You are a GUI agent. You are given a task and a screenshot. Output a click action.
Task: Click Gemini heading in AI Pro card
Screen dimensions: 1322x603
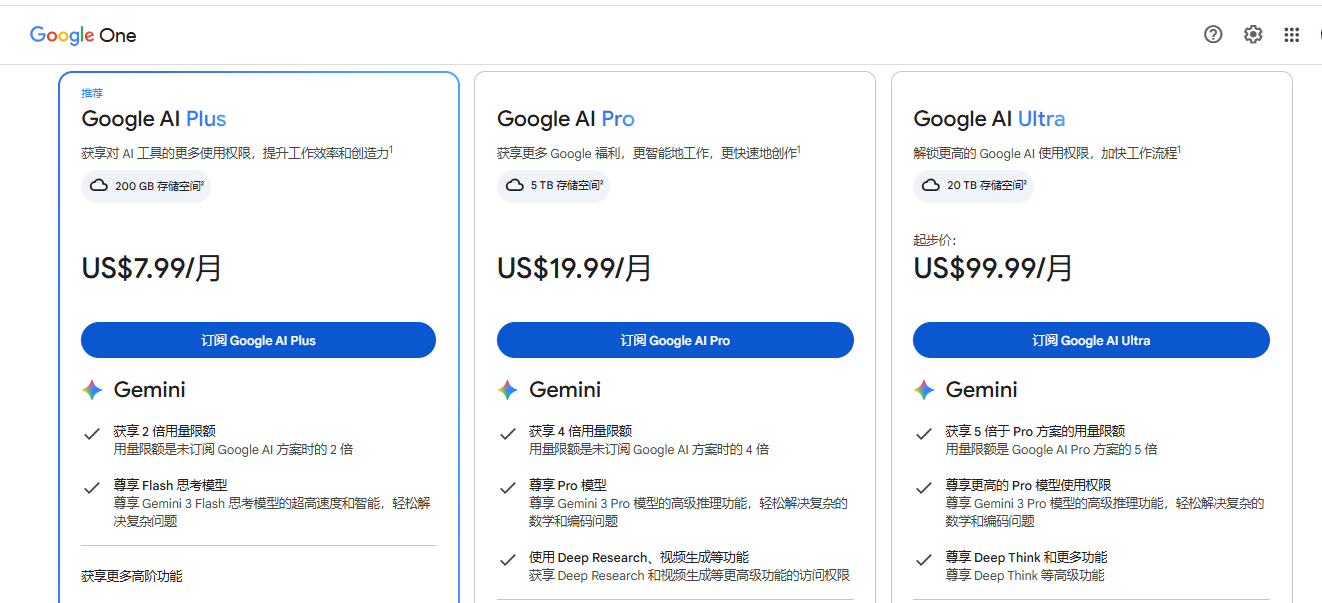pos(565,390)
